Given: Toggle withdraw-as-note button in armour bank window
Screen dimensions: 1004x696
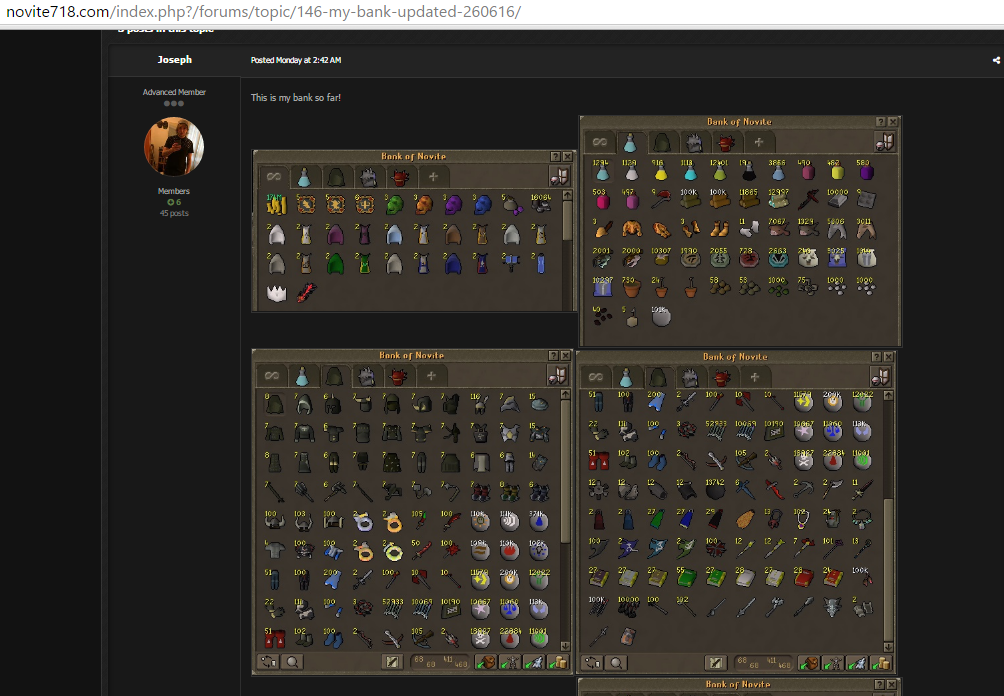Looking at the screenshot, I should 391,662.
